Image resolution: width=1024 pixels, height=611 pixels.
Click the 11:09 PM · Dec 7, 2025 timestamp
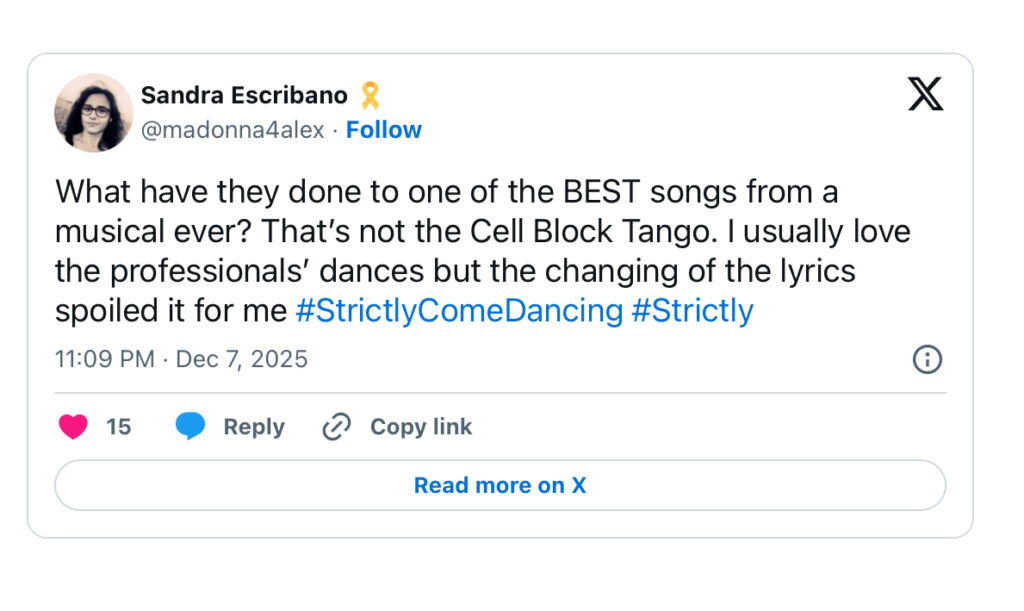point(181,359)
